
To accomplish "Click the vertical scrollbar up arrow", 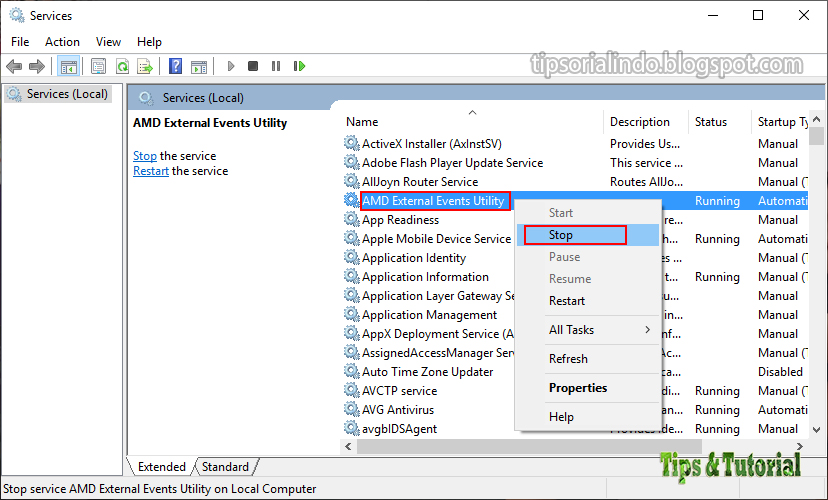I will pos(816,119).
